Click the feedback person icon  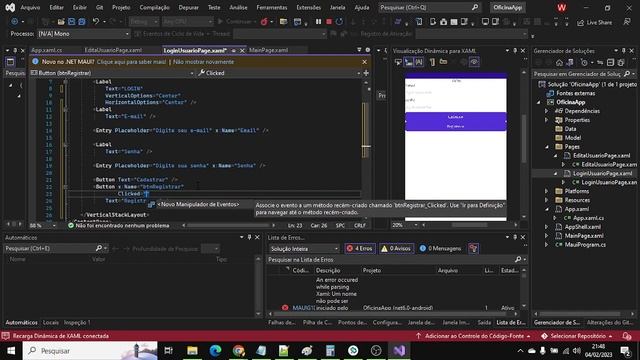(627, 22)
